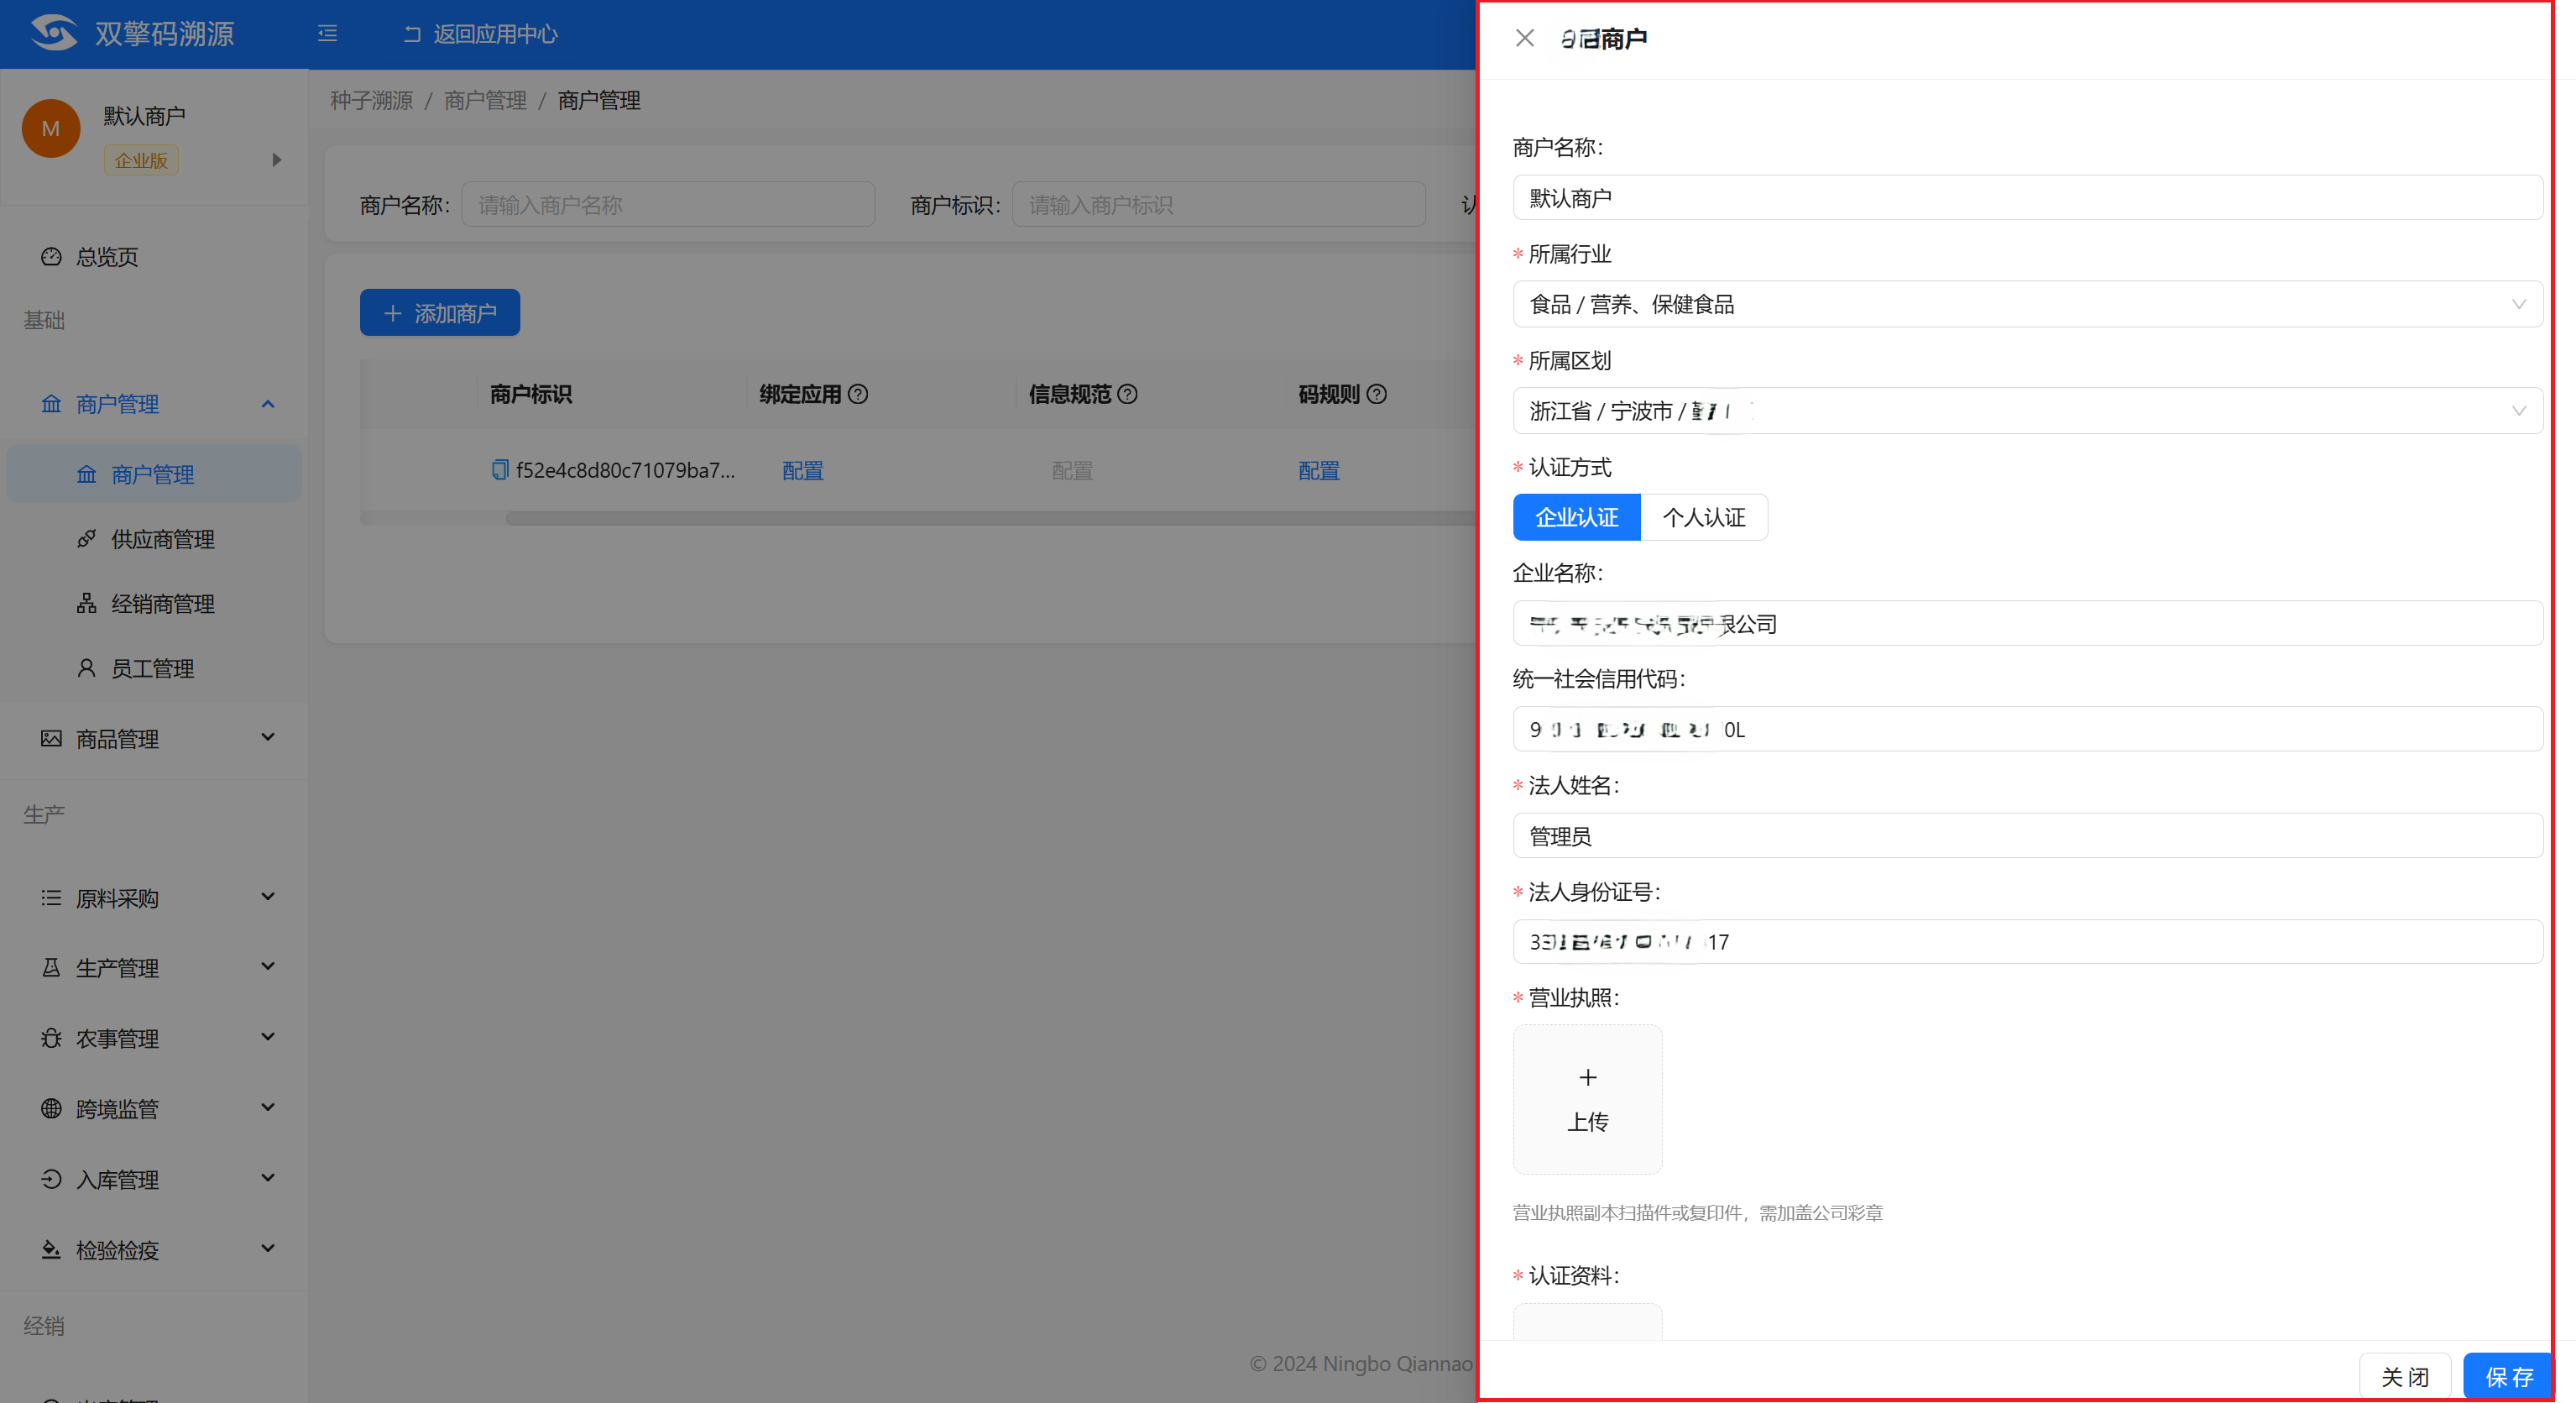Click help icon beside 绑定应用

point(858,394)
